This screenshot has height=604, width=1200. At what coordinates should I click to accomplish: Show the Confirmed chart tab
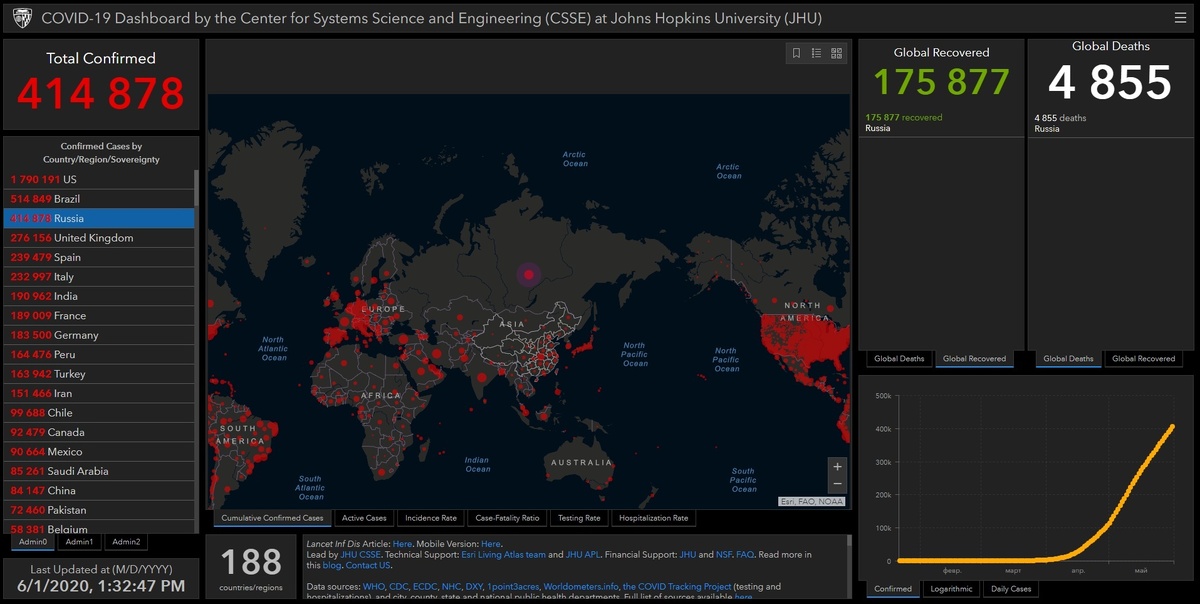click(x=893, y=589)
